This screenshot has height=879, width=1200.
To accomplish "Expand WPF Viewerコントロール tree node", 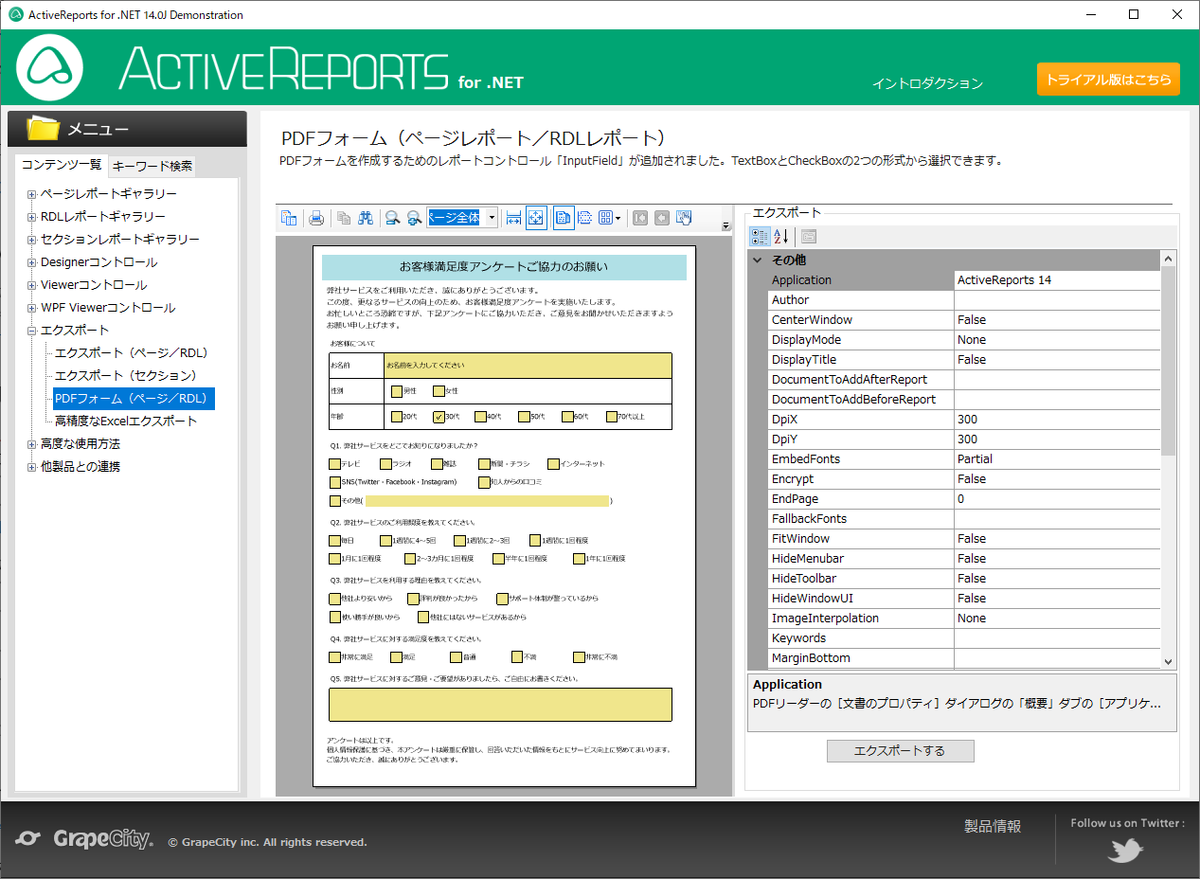I will click(x=31, y=308).
